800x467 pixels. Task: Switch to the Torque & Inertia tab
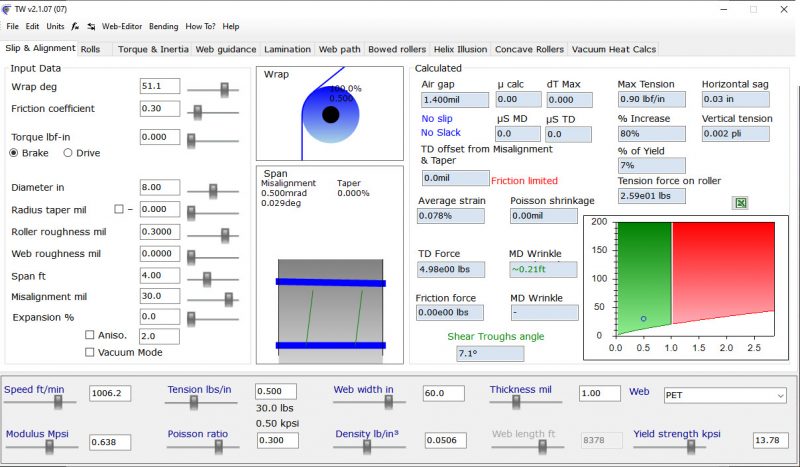pyautogui.click(x=152, y=48)
